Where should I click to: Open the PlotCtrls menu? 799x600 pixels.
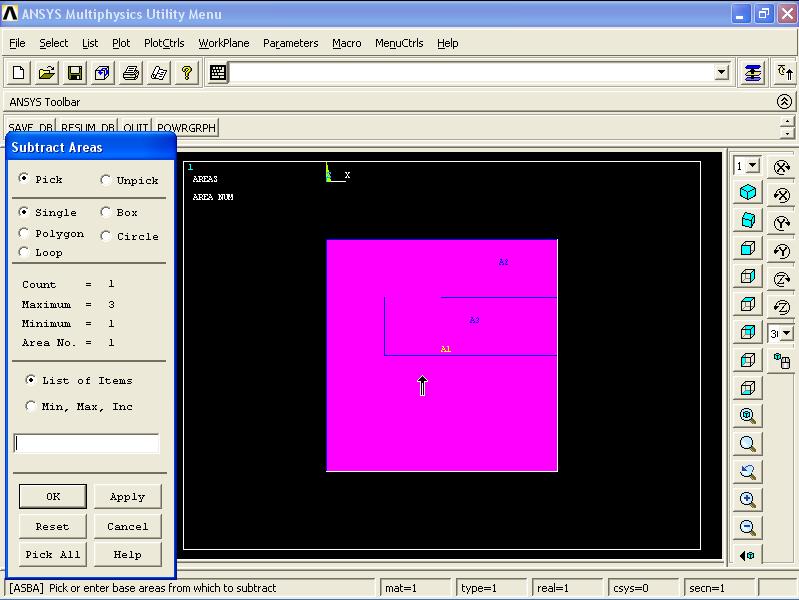point(164,43)
